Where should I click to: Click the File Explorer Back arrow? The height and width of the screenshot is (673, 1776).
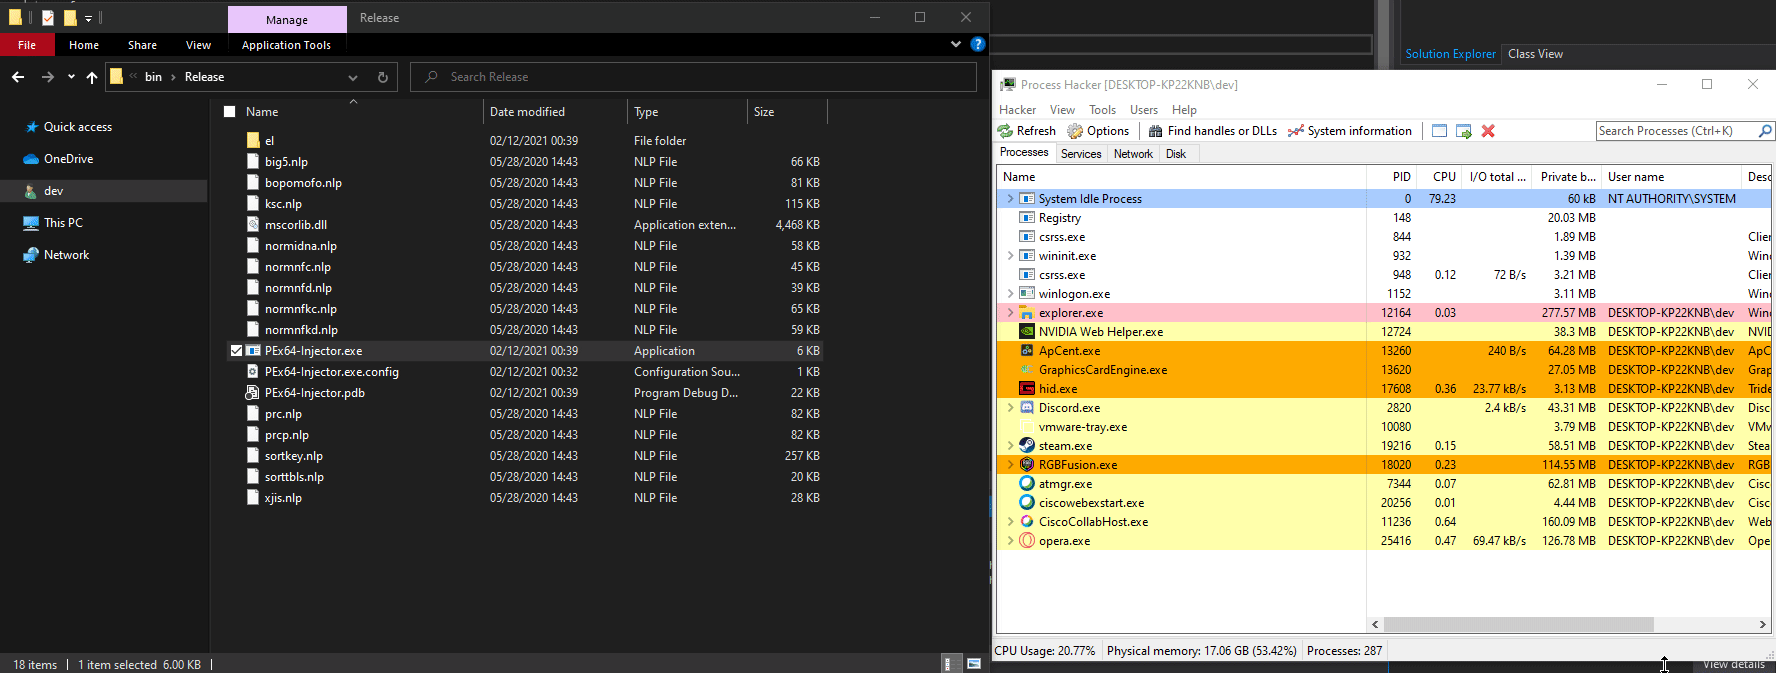pos(18,77)
